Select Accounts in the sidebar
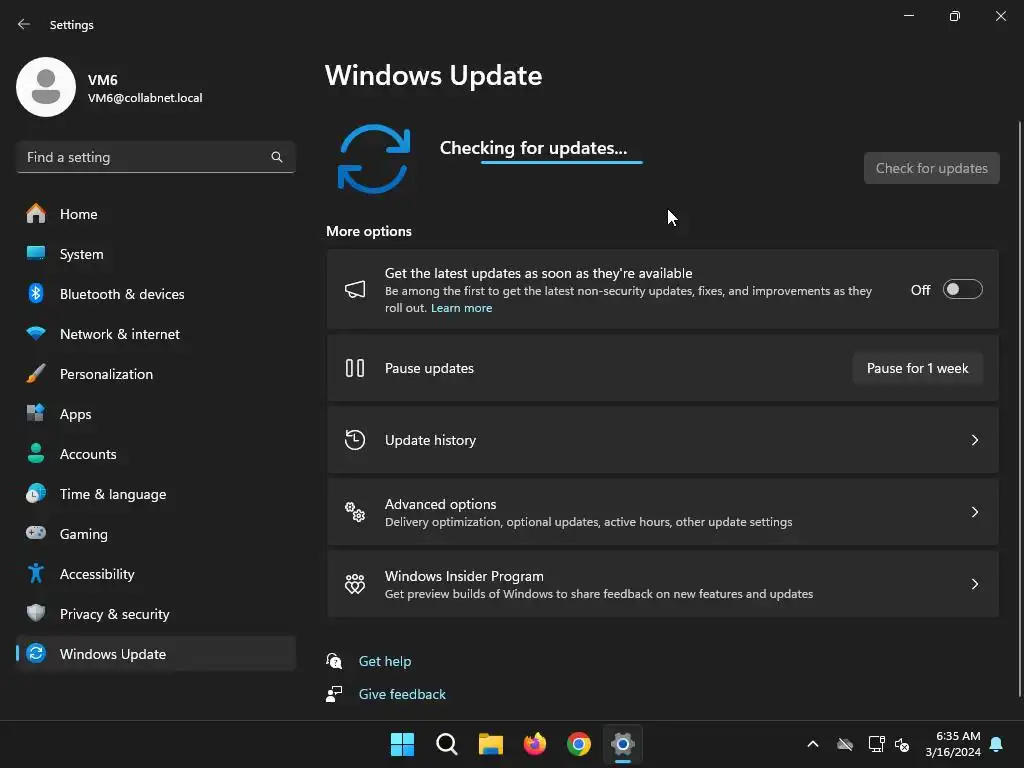This screenshot has height=768, width=1024. pyautogui.click(x=155, y=453)
